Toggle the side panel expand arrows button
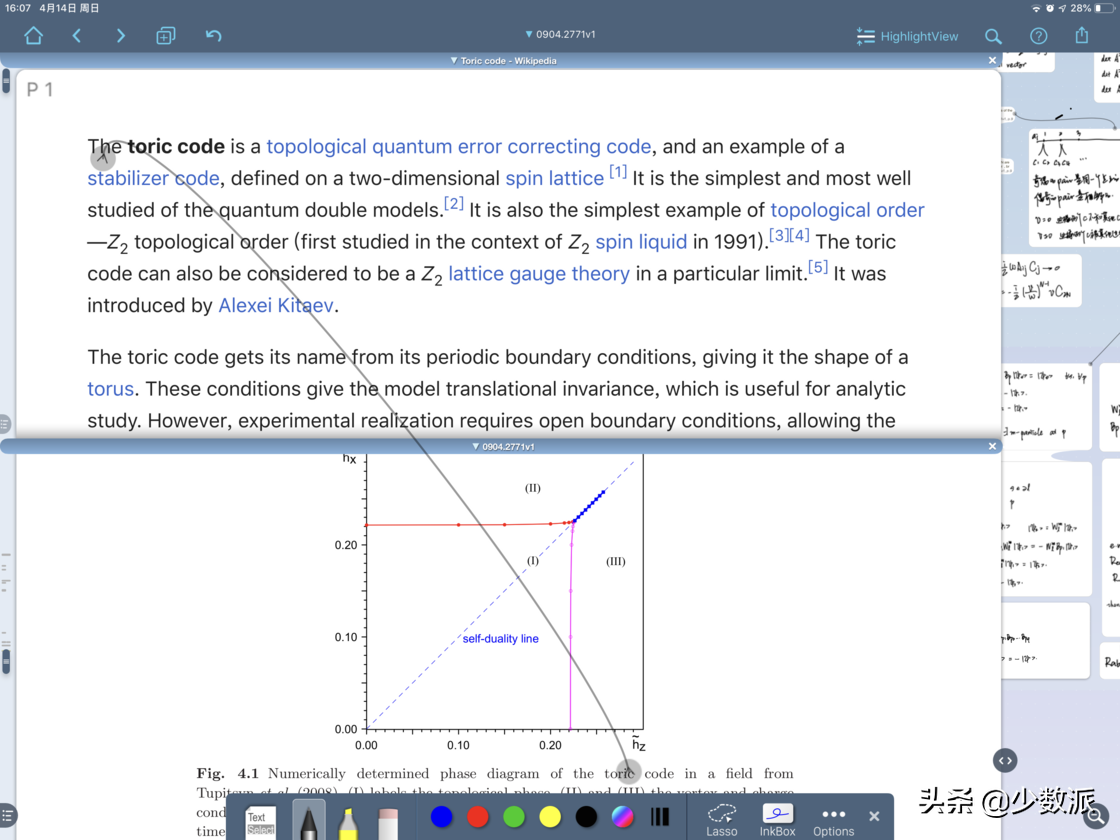The image size is (1120, 840). [x=1005, y=760]
